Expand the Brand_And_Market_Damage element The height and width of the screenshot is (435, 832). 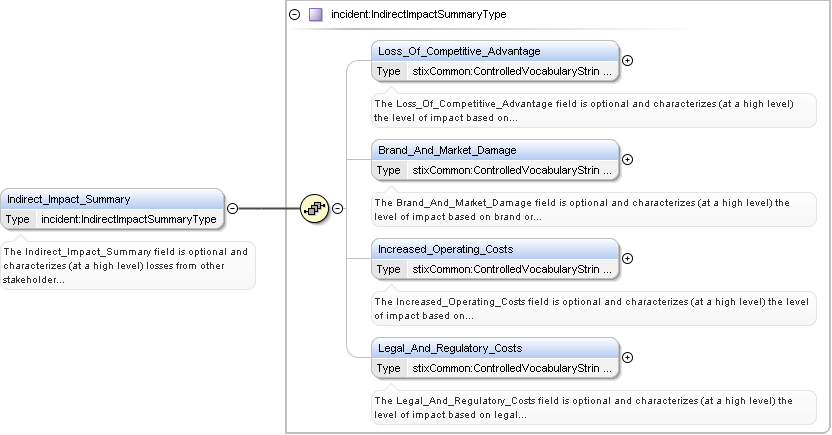coord(627,159)
